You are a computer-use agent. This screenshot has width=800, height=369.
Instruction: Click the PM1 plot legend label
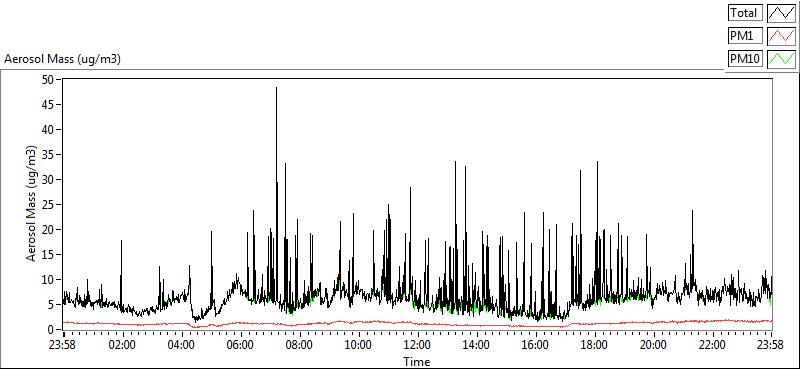745,36
